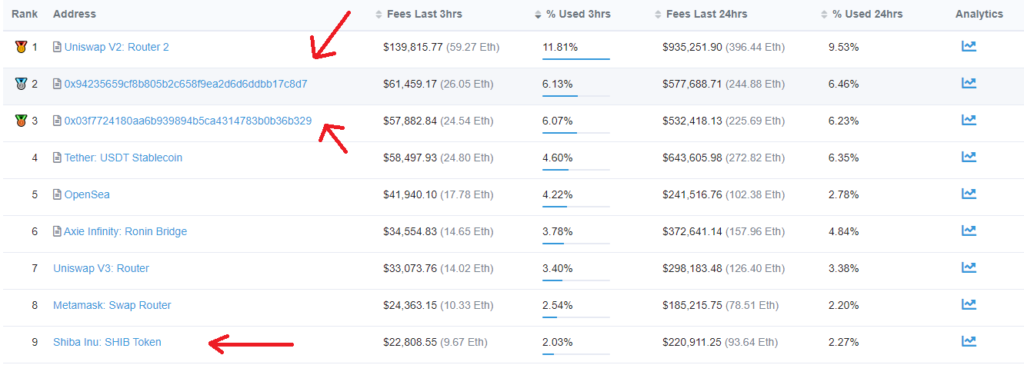
Task: Open analytics chart for Metamask: Swap Router
Action: tap(968, 304)
